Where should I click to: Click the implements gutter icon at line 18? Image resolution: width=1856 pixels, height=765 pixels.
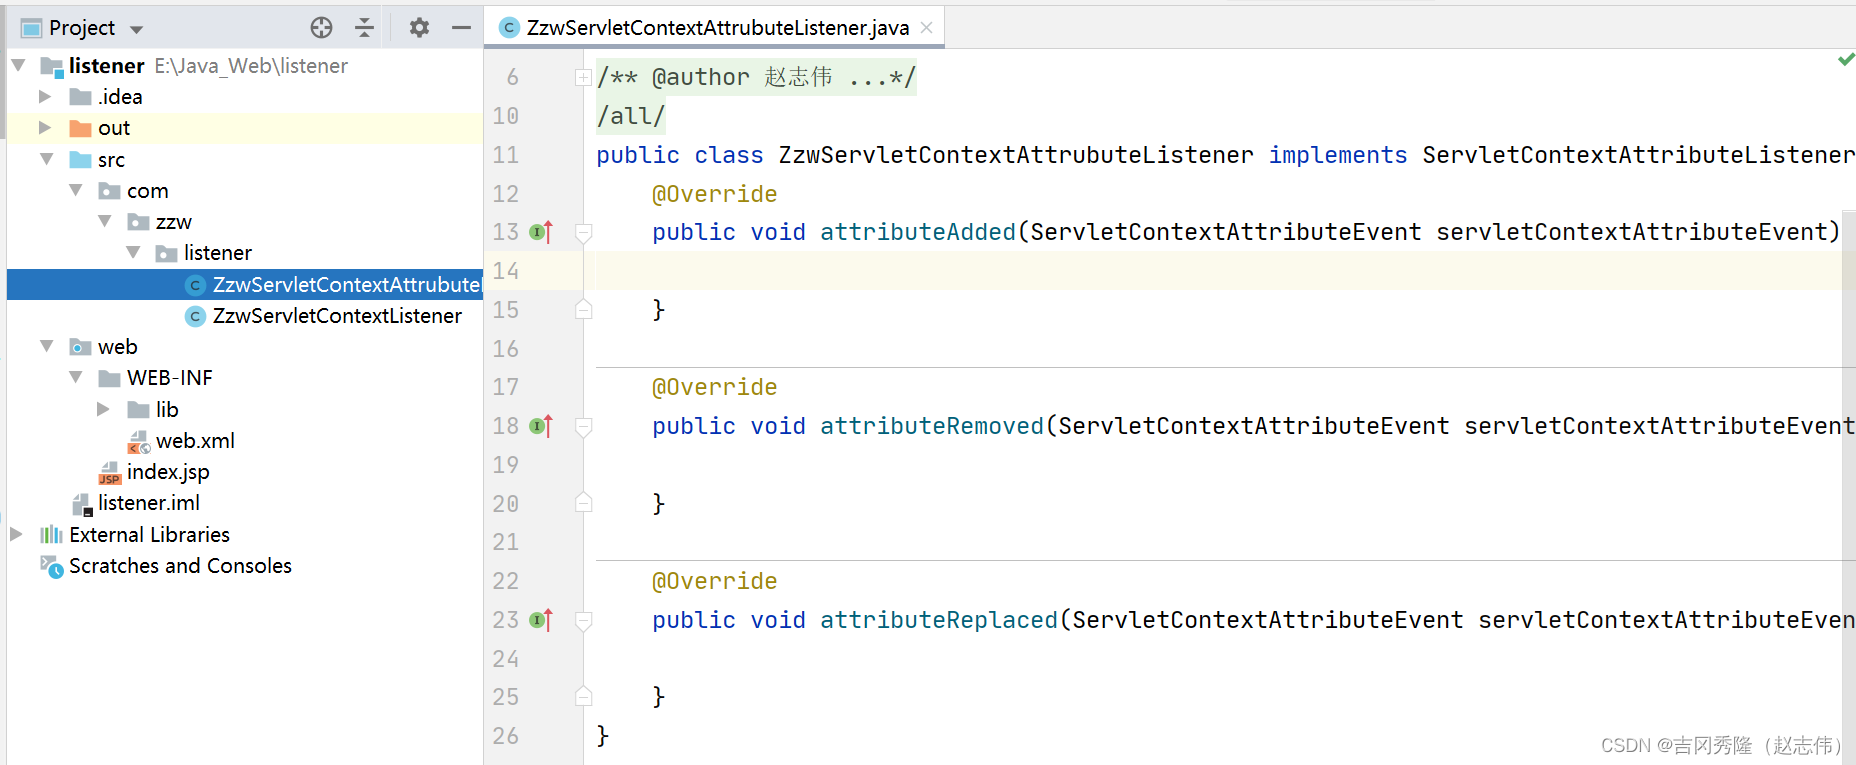pos(541,426)
